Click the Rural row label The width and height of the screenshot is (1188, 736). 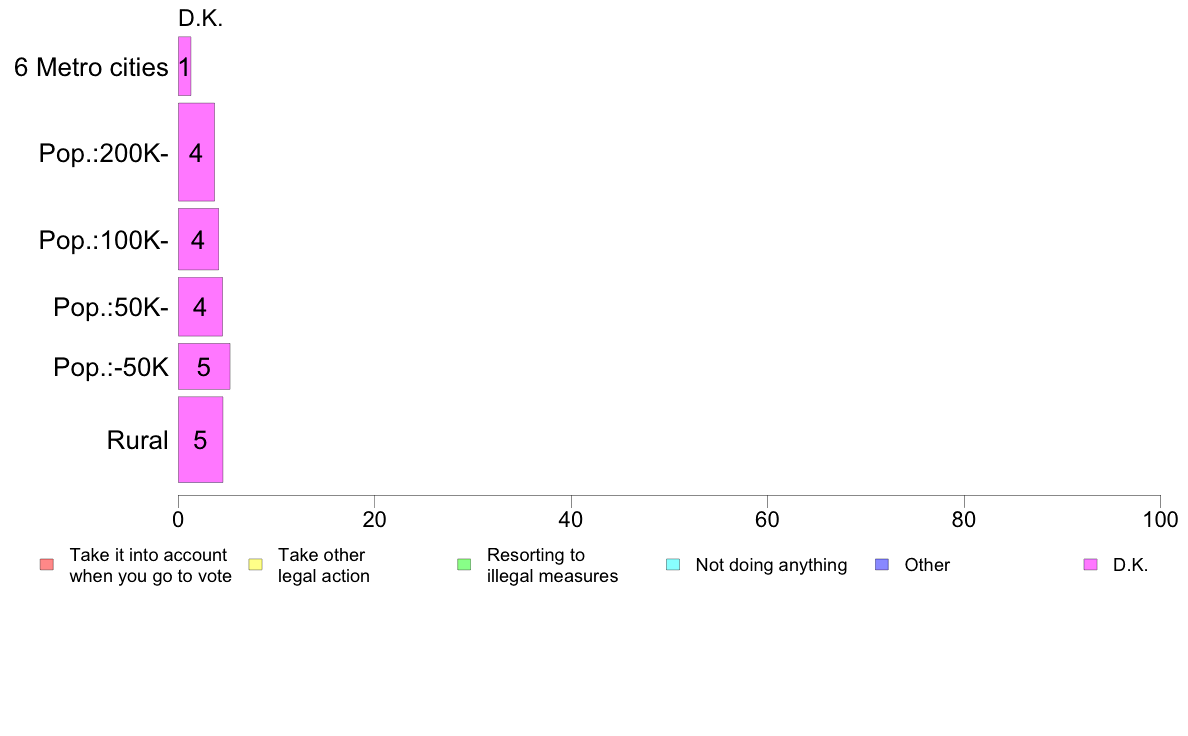[137, 440]
